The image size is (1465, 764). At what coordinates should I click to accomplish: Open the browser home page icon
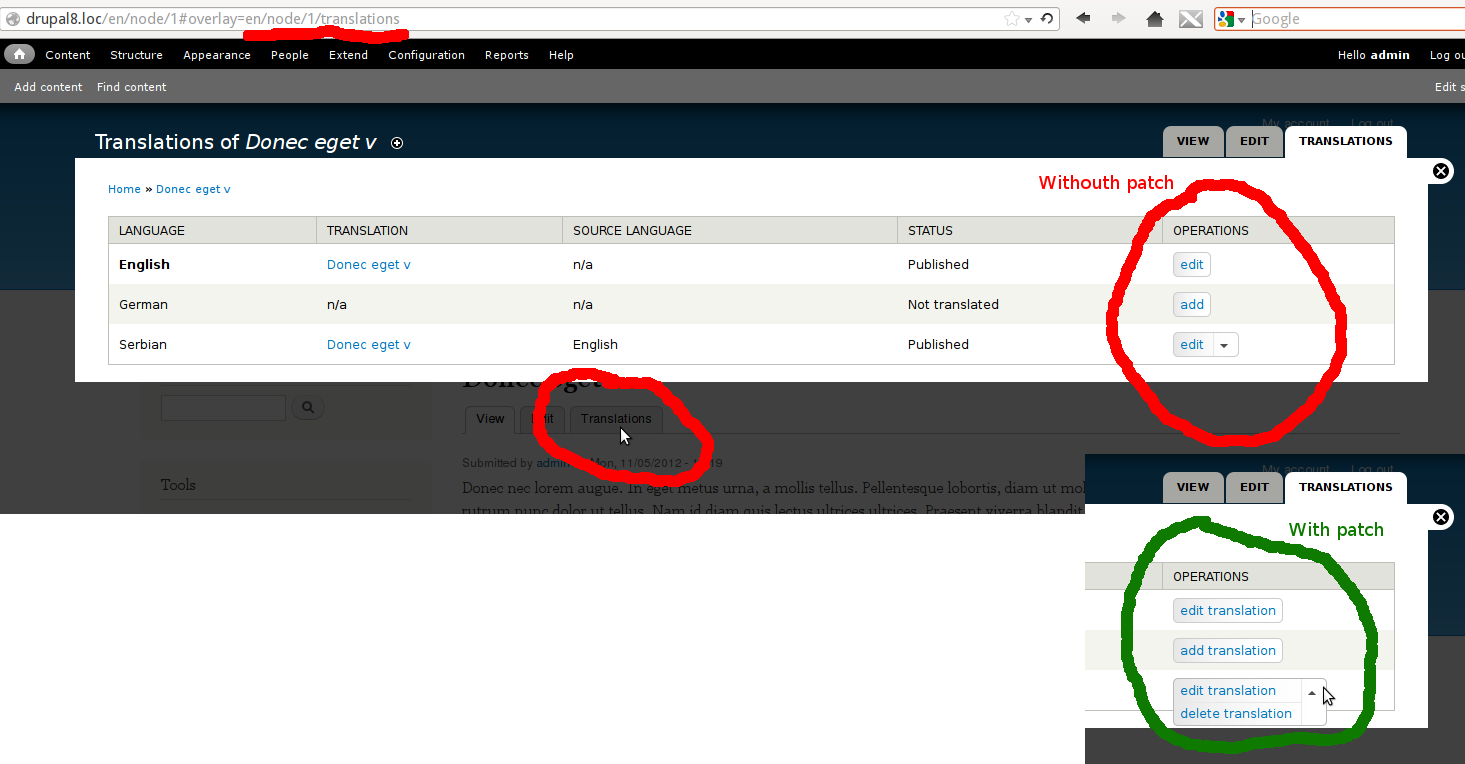point(1155,18)
